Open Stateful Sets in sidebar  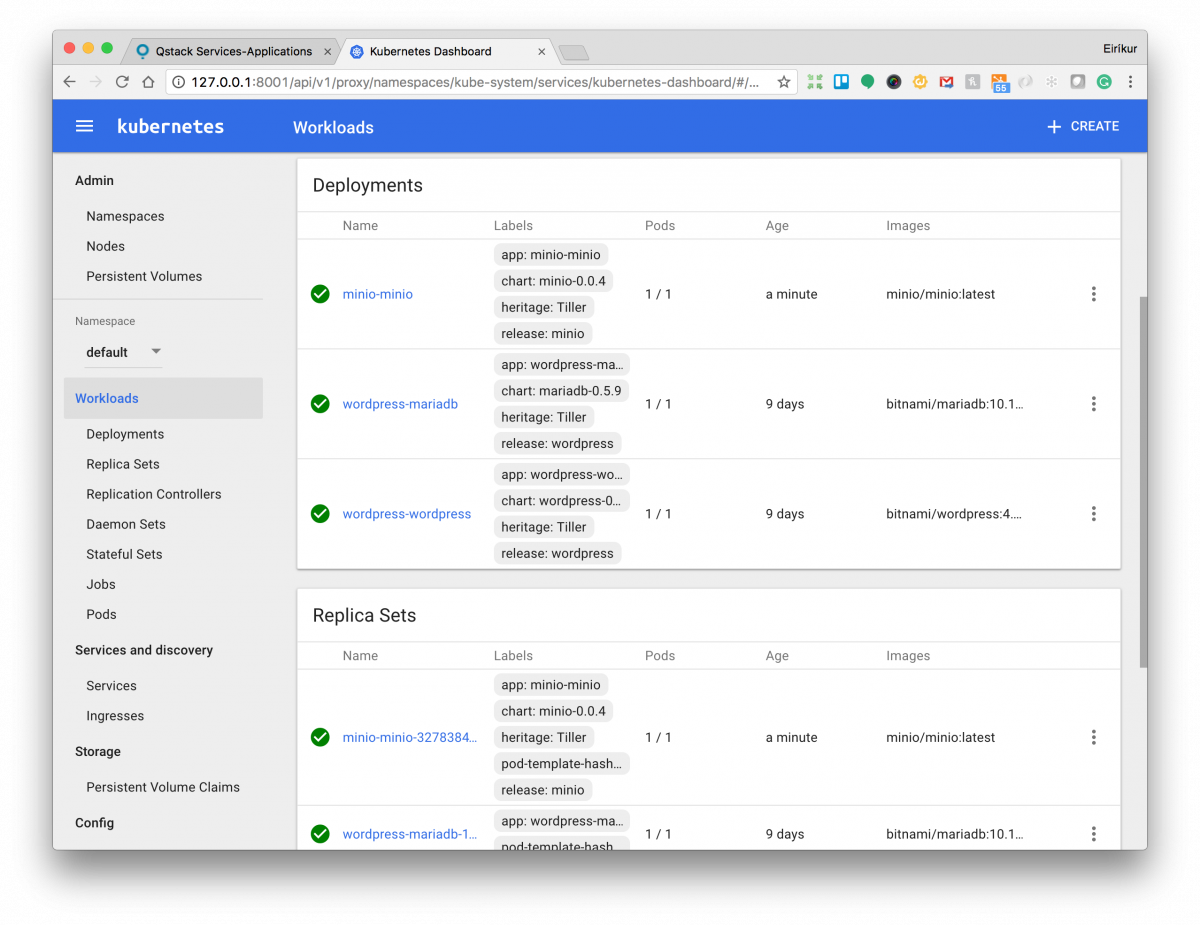(124, 554)
